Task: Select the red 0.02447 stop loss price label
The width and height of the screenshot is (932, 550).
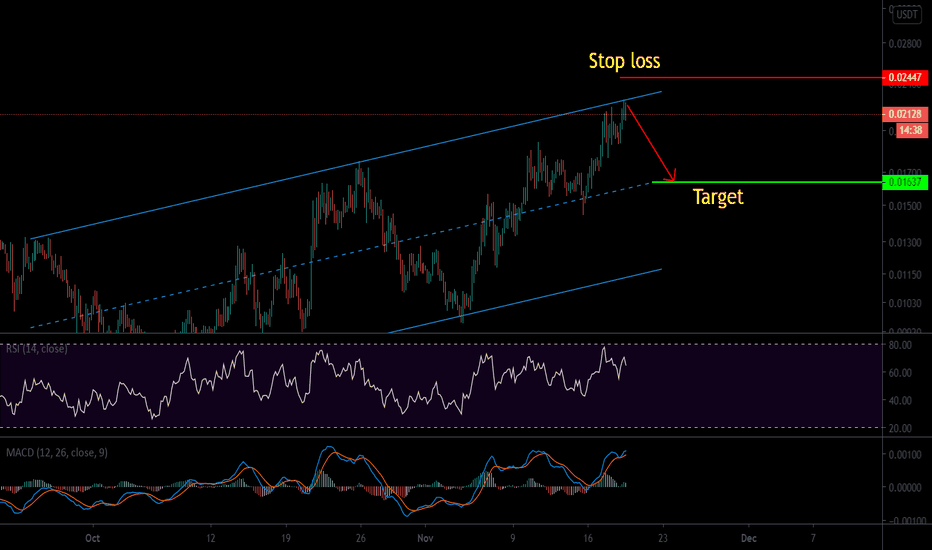Action: (905, 77)
